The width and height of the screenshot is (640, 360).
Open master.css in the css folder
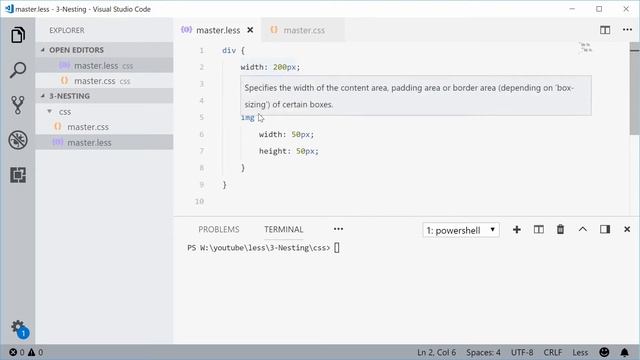tap(104, 127)
